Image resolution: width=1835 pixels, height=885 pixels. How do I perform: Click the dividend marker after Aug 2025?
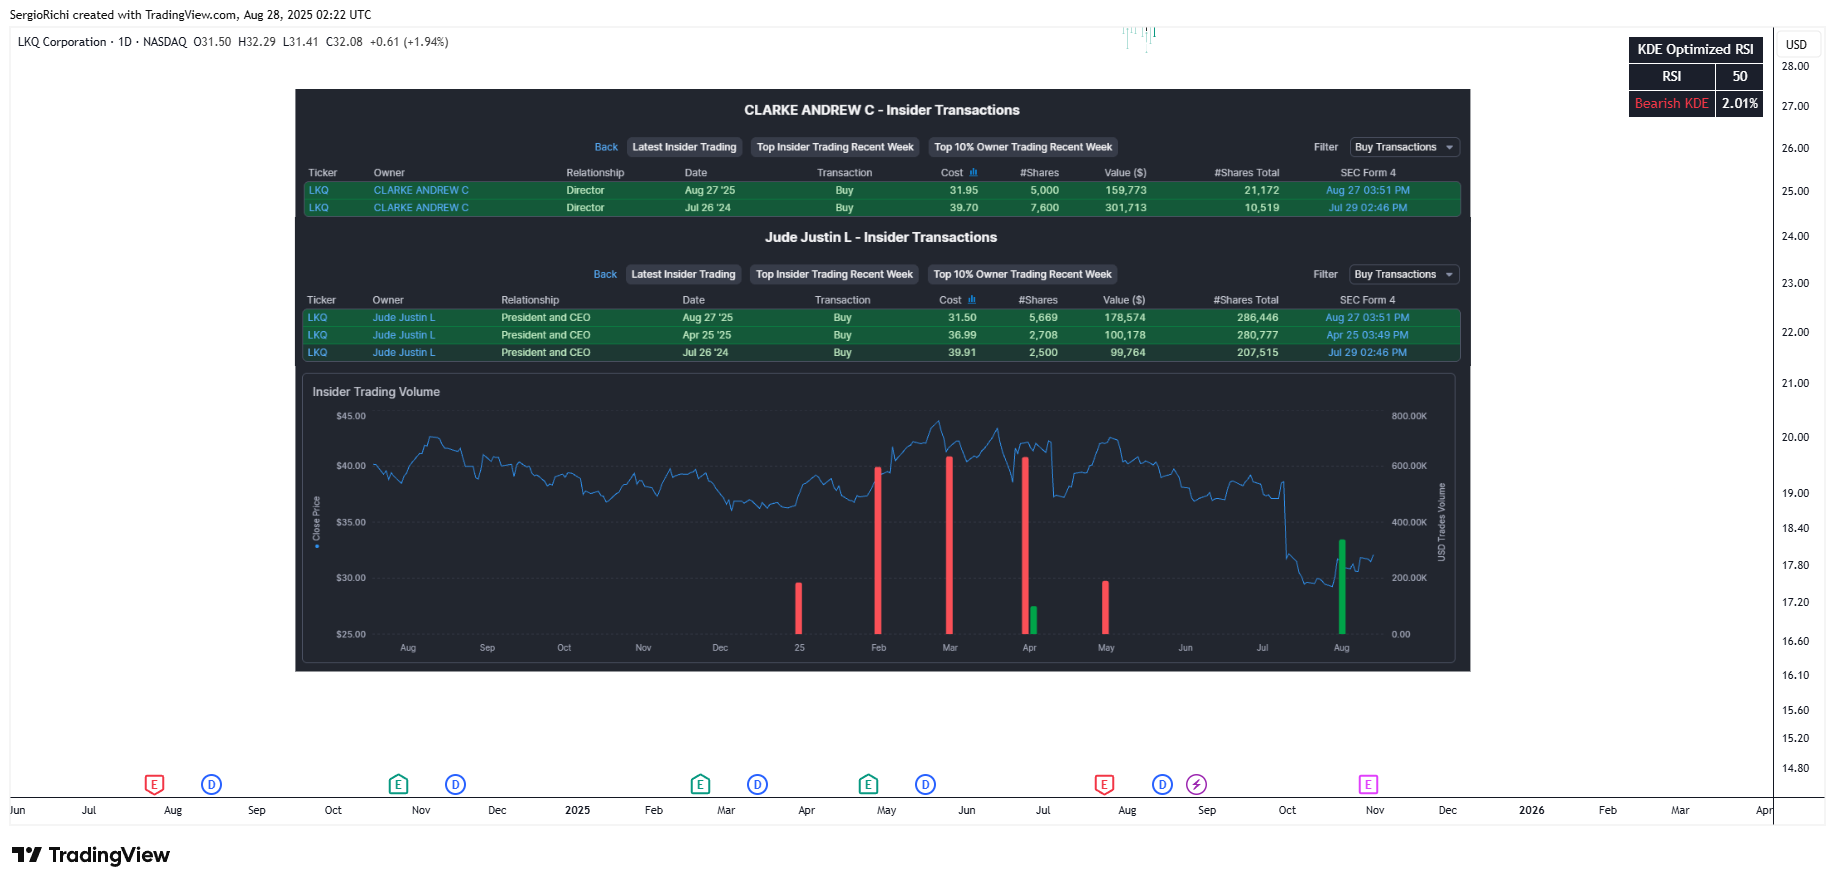point(1162,785)
